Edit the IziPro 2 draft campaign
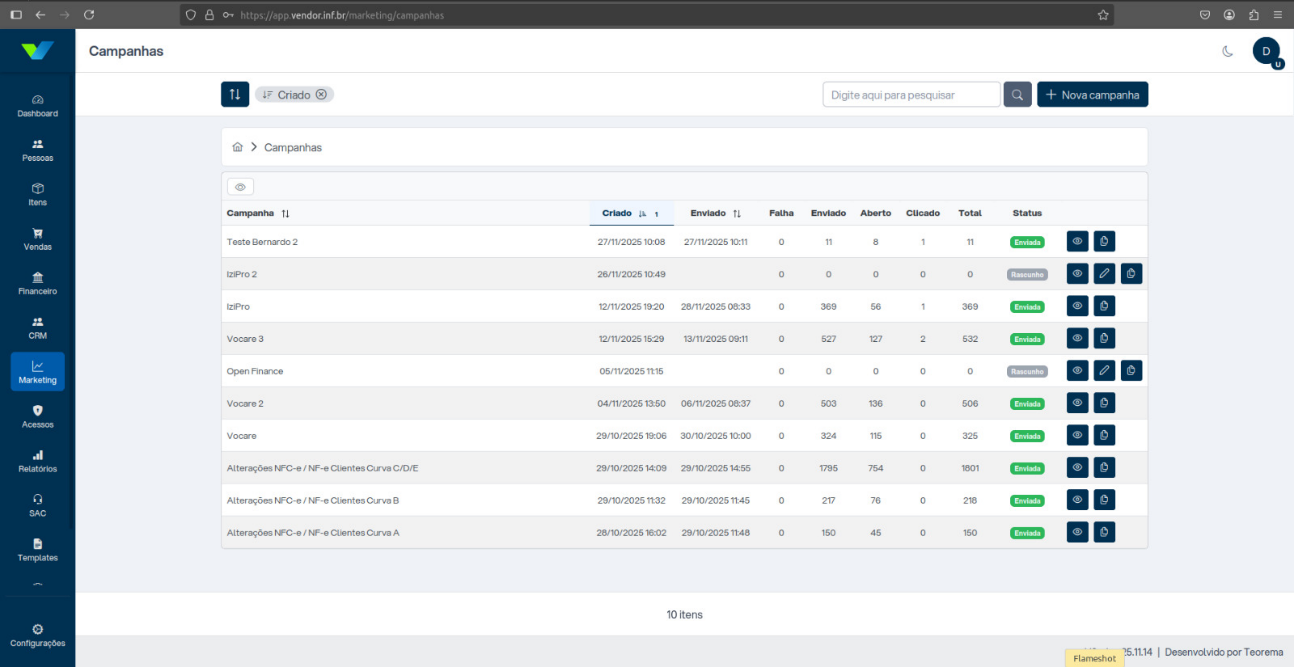The width and height of the screenshot is (1294, 667). tap(1104, 273)
